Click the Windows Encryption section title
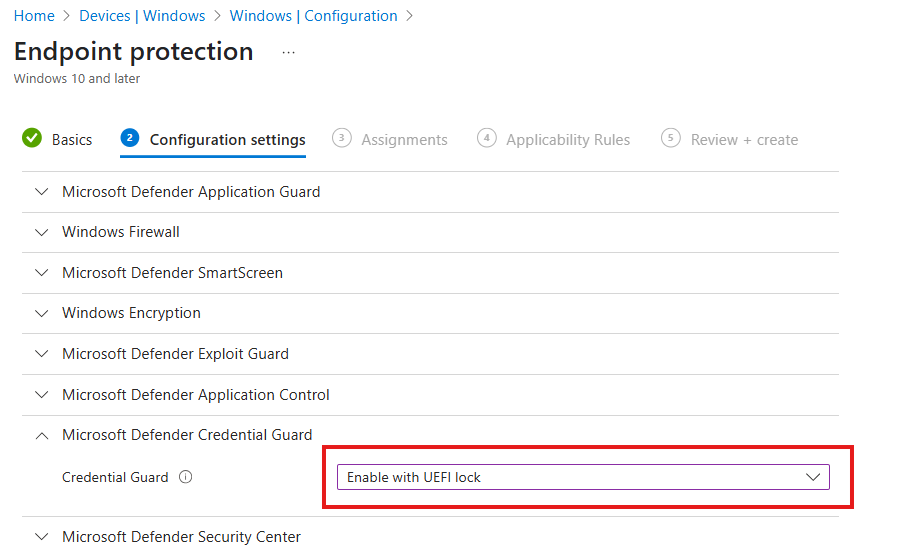This screenshot has height=554, width=900. tap(131, 313)
